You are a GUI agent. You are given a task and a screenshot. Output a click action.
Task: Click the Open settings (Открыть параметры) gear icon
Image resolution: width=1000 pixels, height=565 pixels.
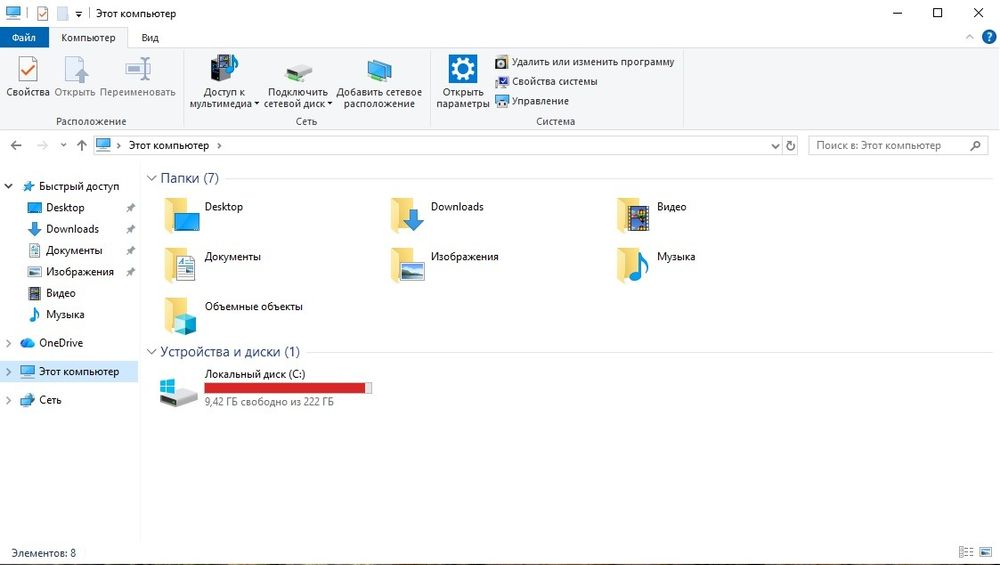click(x=462, y=69)
